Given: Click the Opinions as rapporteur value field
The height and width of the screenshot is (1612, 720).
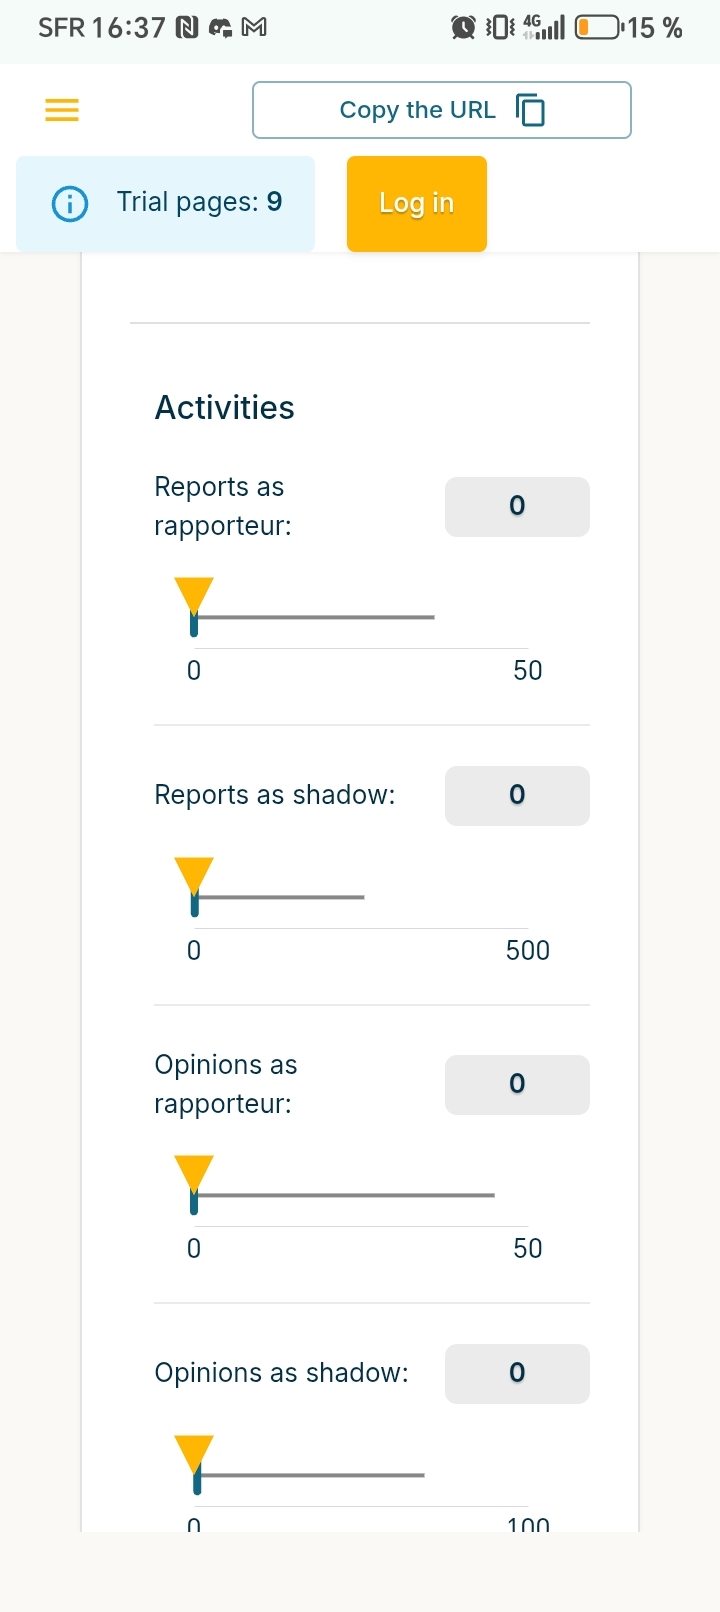Looking at the screenshot, I should (x=517, y=1085).
